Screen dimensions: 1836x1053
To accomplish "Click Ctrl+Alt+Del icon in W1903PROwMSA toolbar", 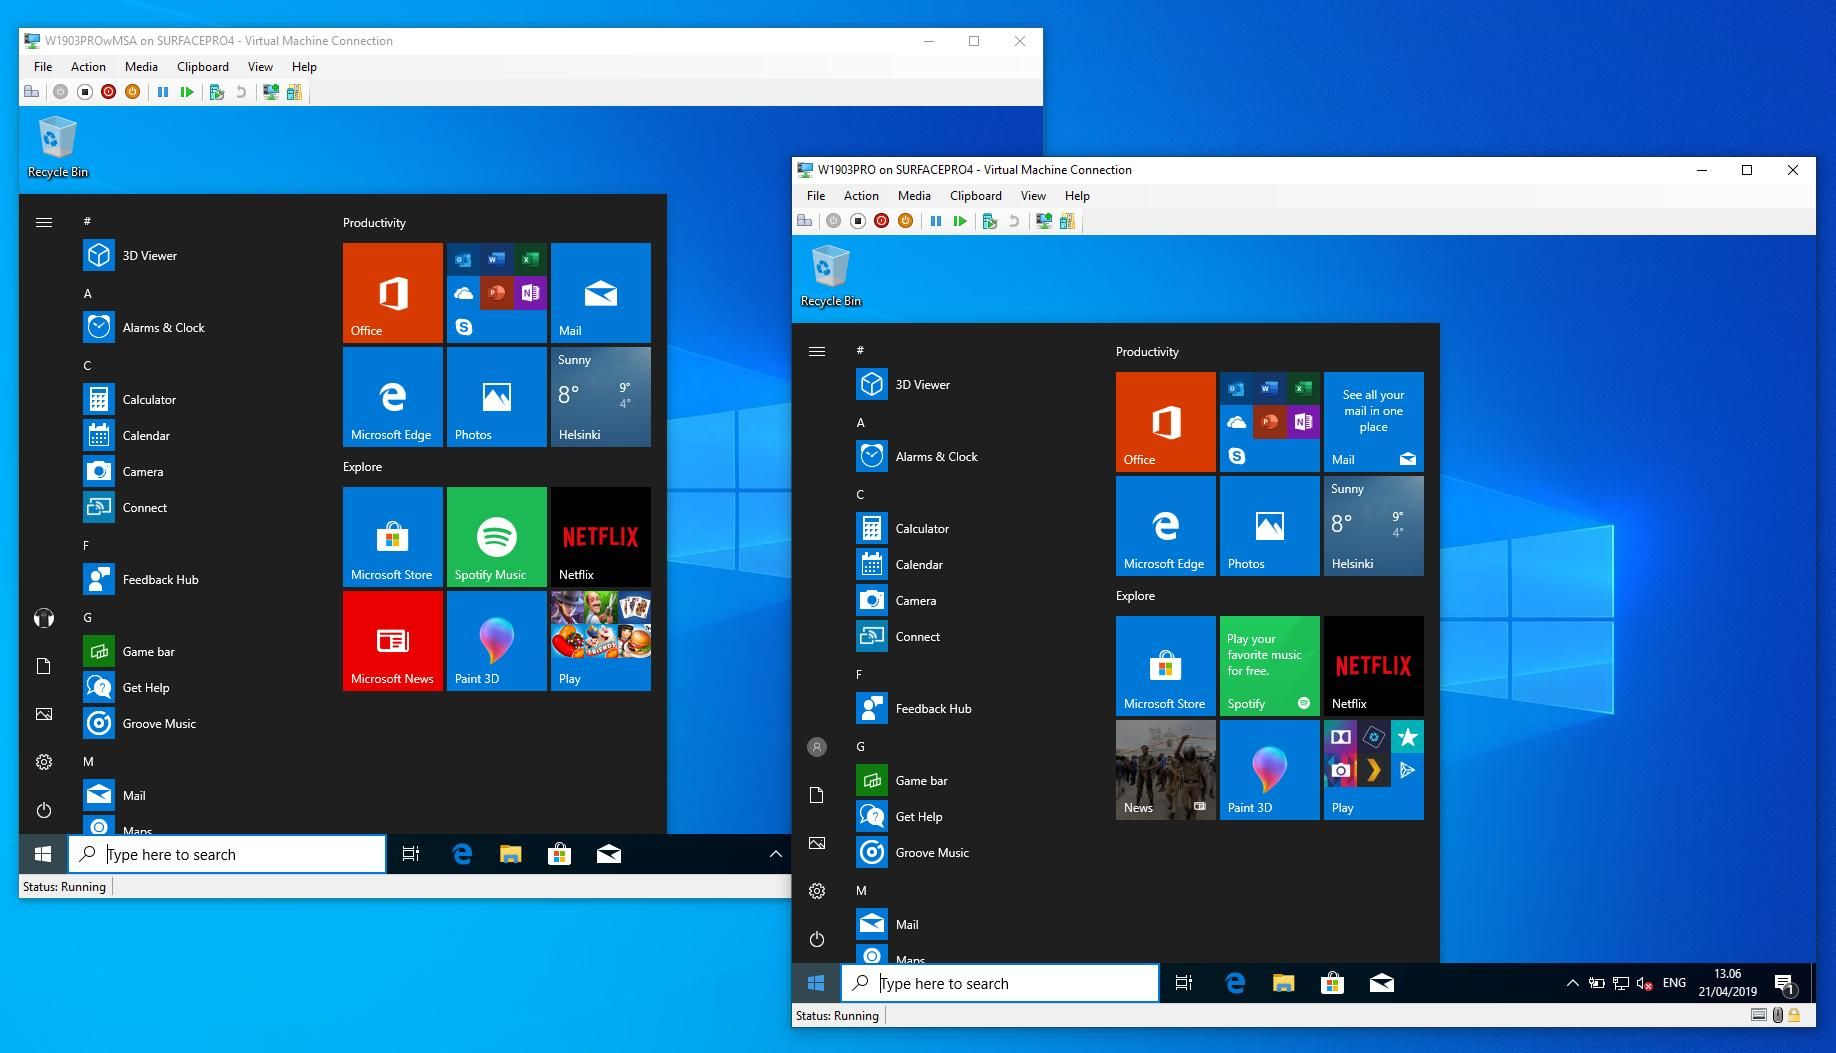I will [31, 92].
